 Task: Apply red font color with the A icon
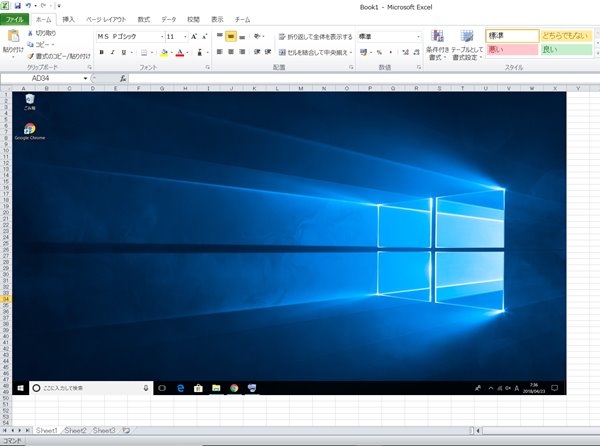[180, 52]
